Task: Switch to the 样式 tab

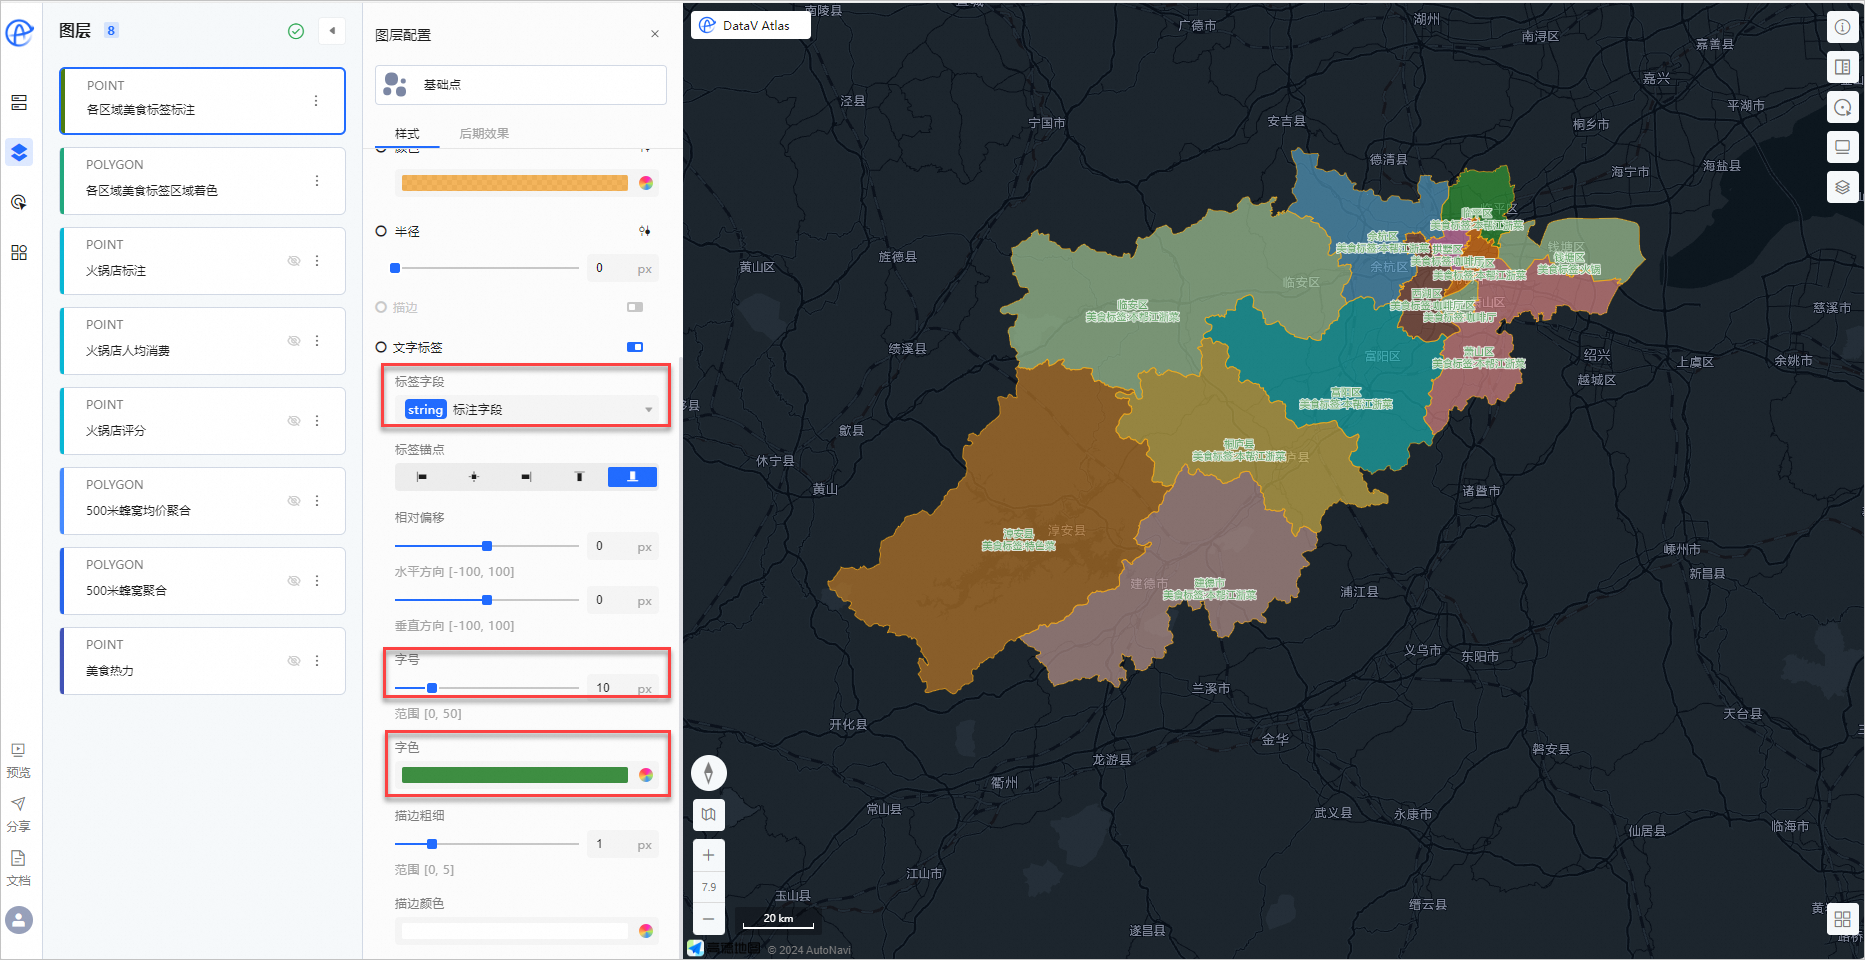Action: click(x=407, y=133)
